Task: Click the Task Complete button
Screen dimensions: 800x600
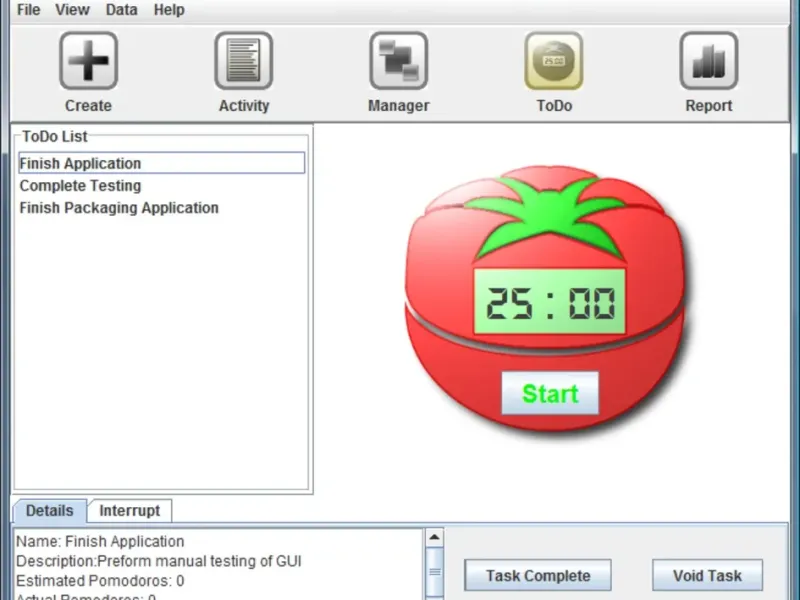Action: (538, 576)
